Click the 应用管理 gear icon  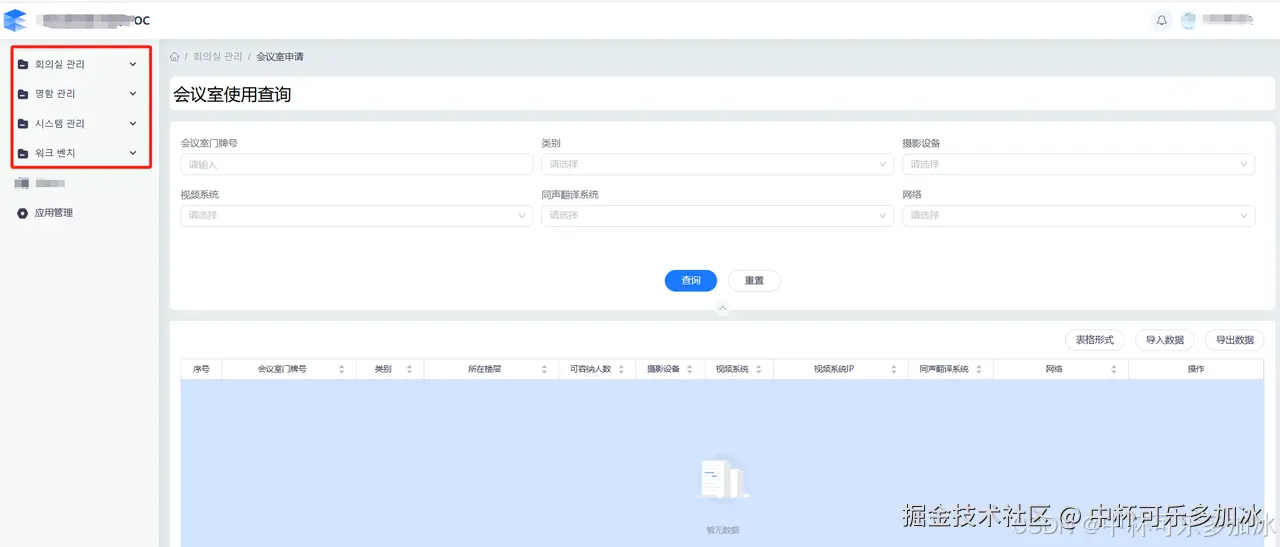point(23,213)
